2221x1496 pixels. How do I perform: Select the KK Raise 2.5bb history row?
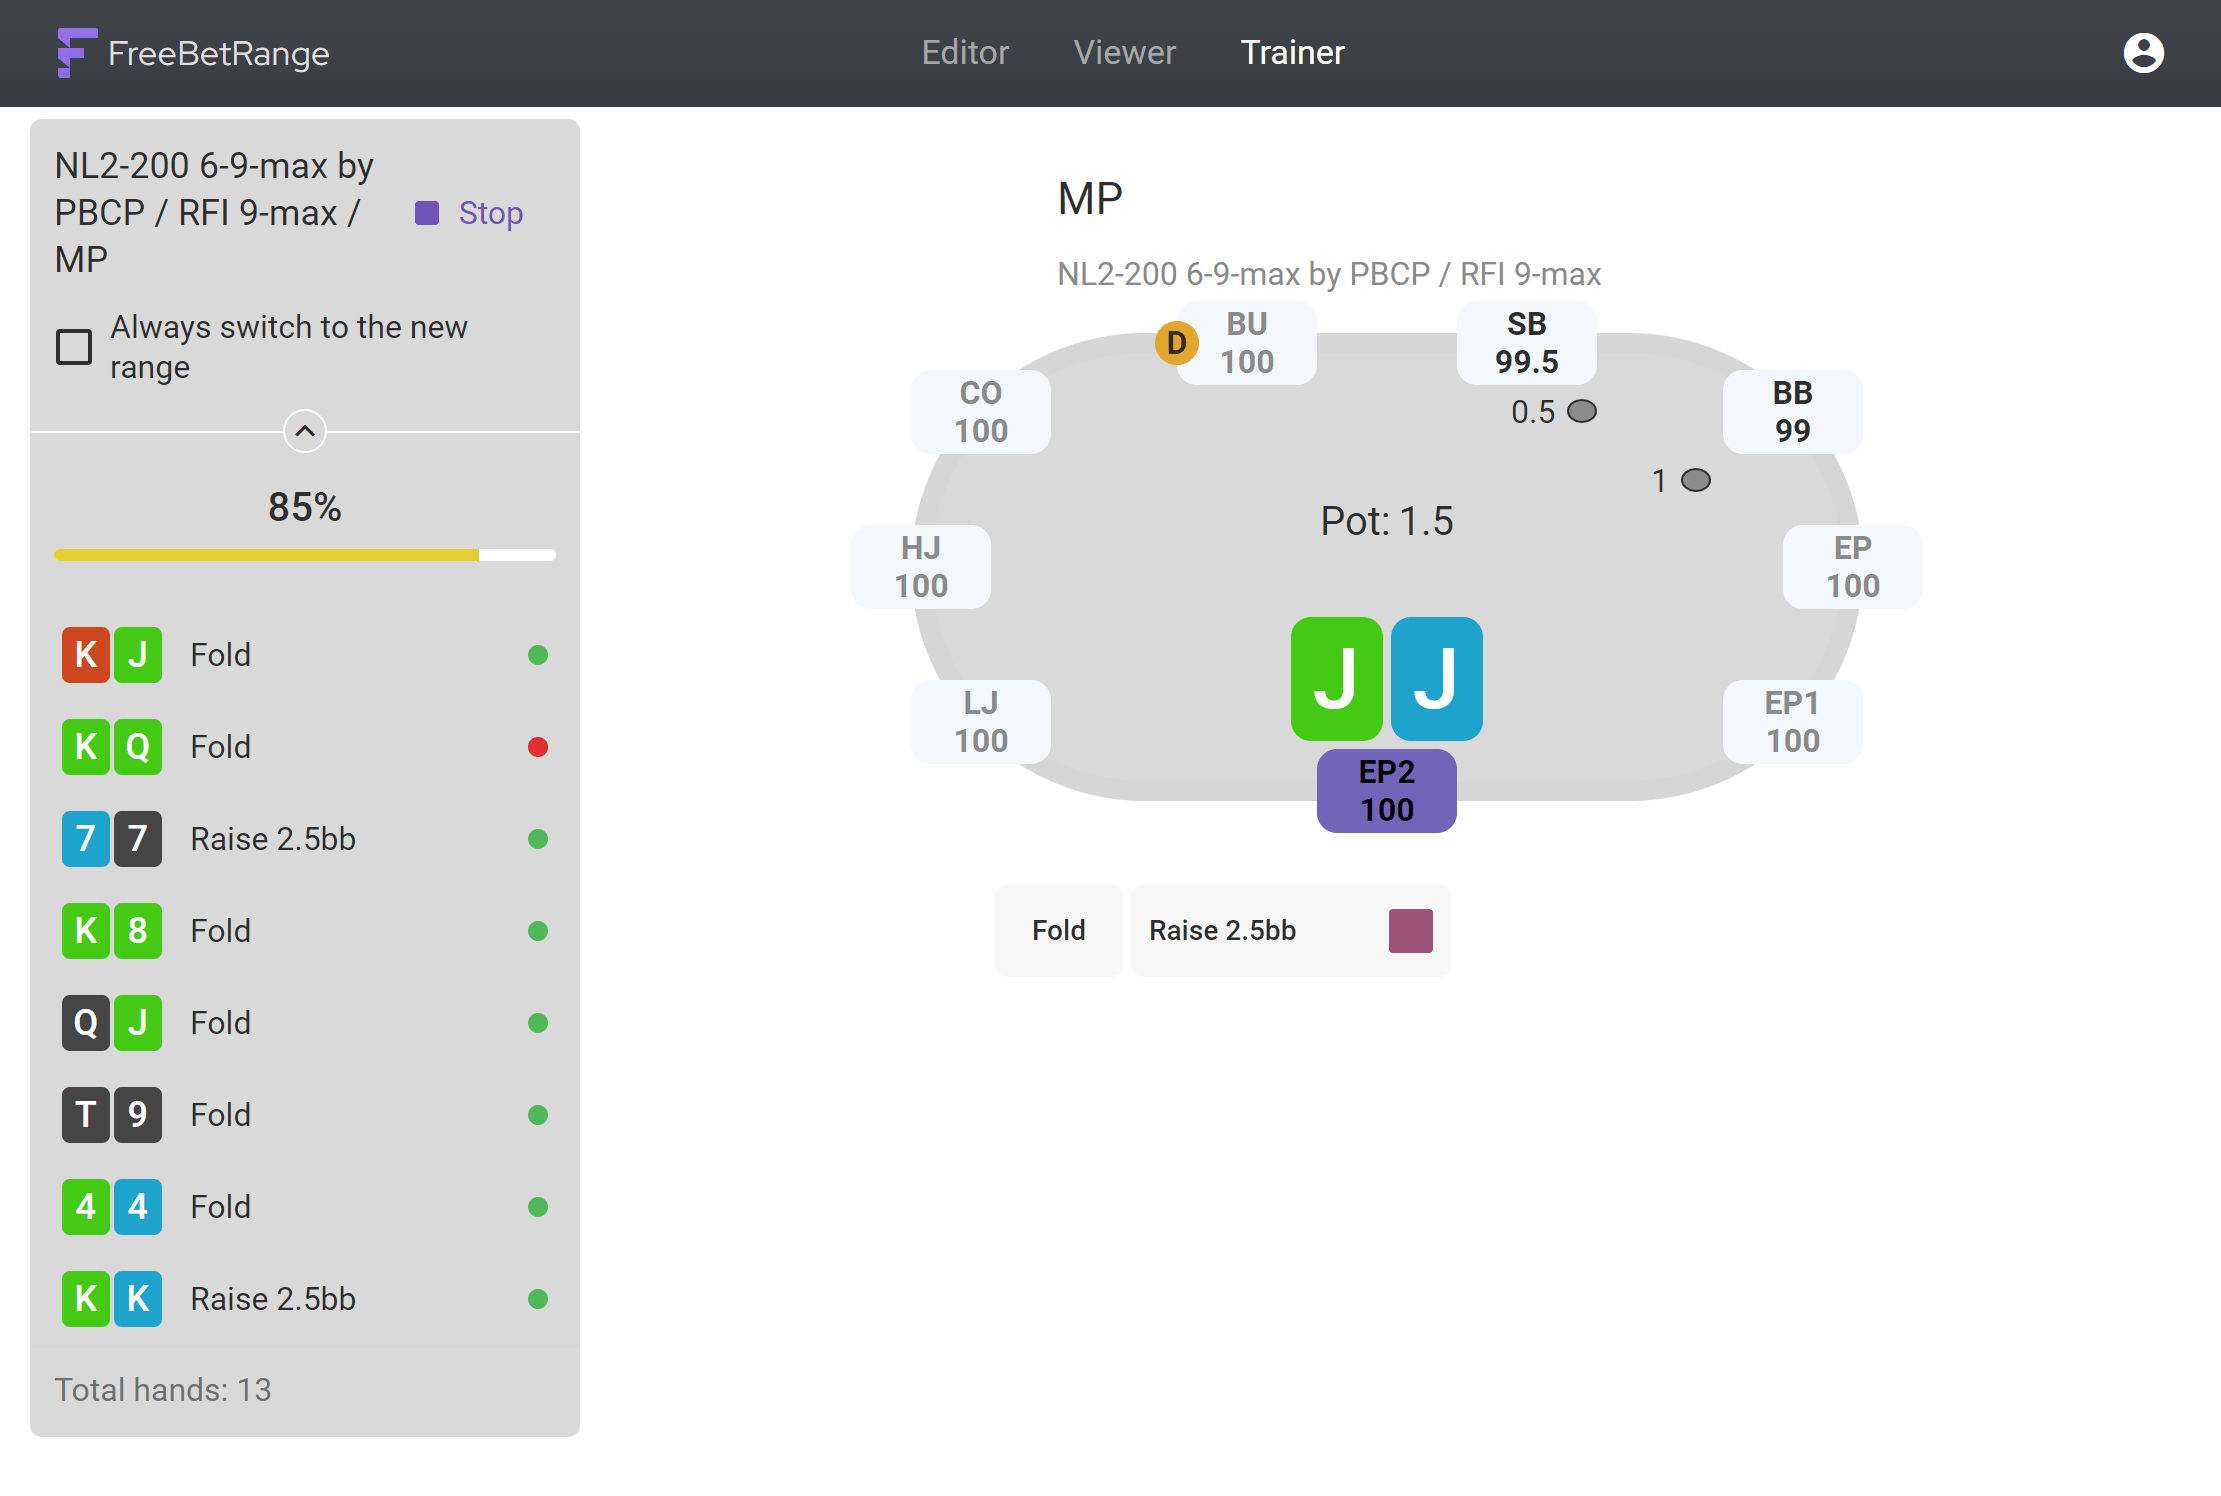click(305, 1299)
